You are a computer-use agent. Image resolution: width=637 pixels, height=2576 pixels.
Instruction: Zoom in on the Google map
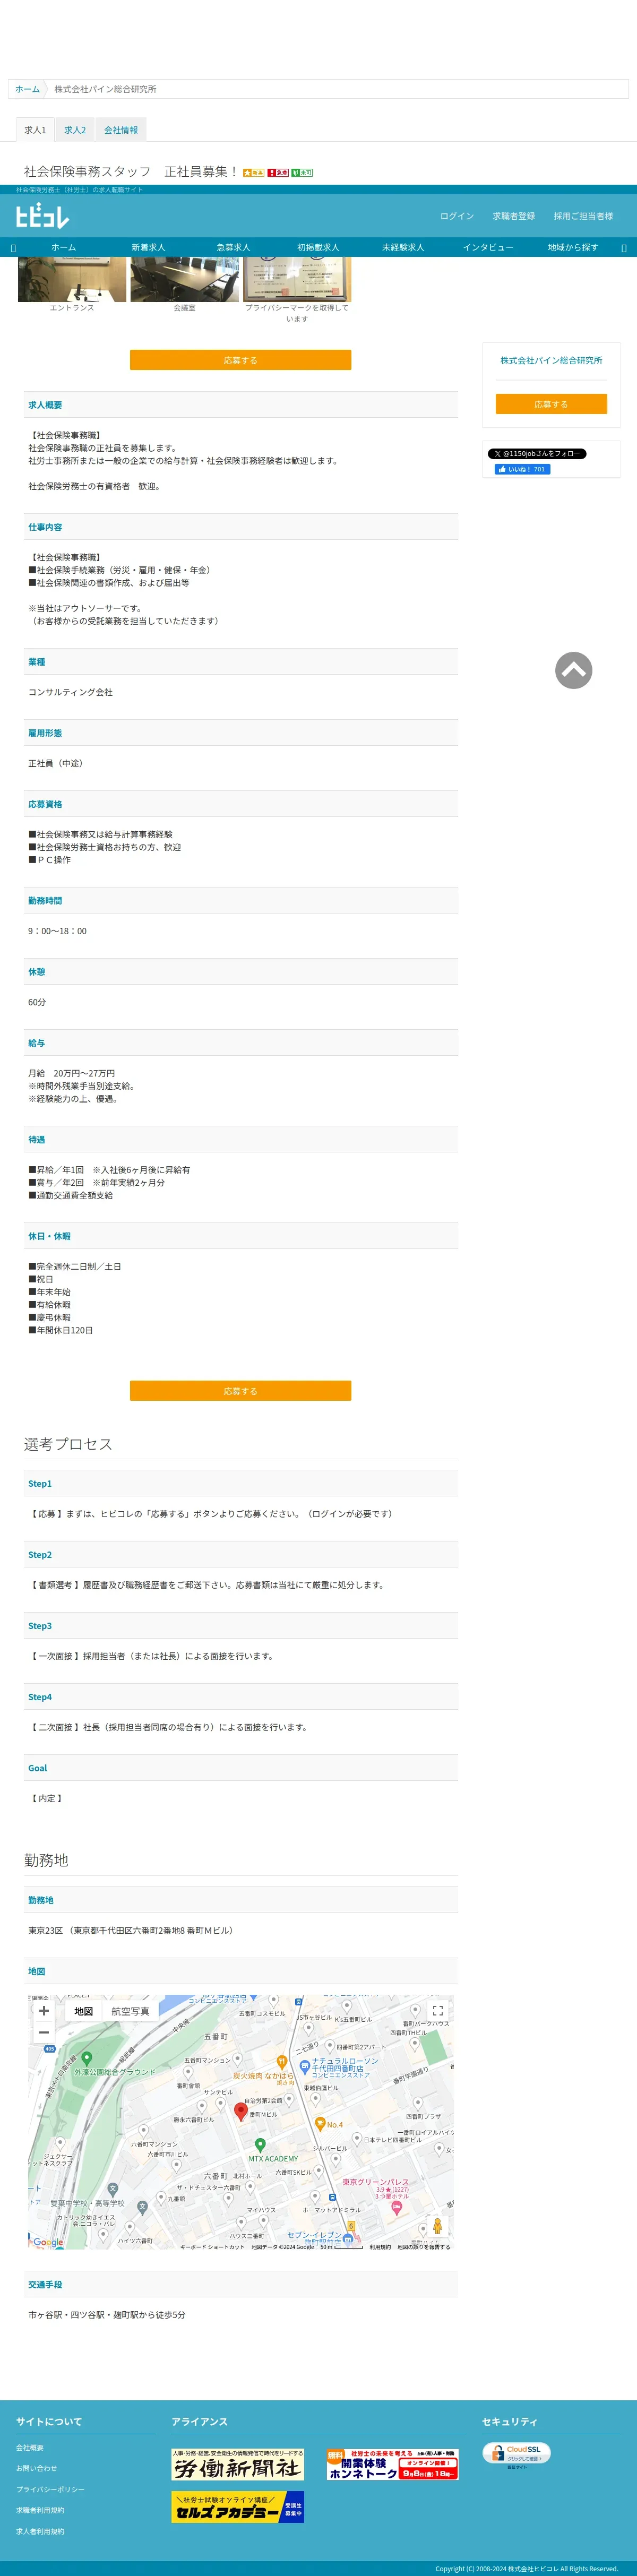coord(43,2010)
